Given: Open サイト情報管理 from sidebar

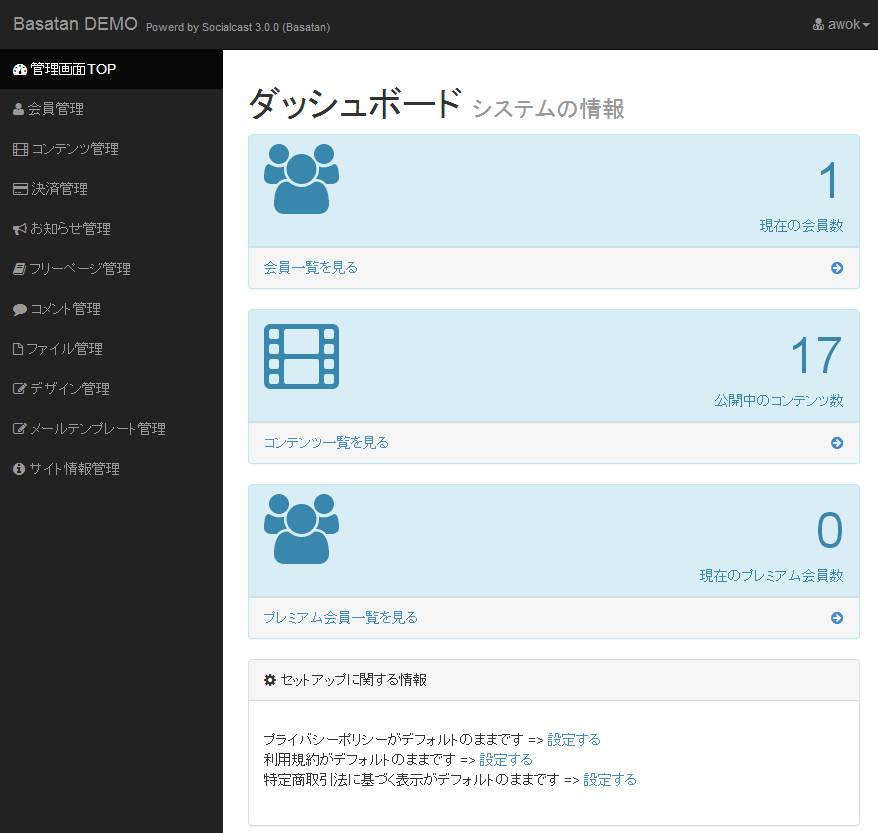Looking at the screenshot, I should (x=74, y=469).
